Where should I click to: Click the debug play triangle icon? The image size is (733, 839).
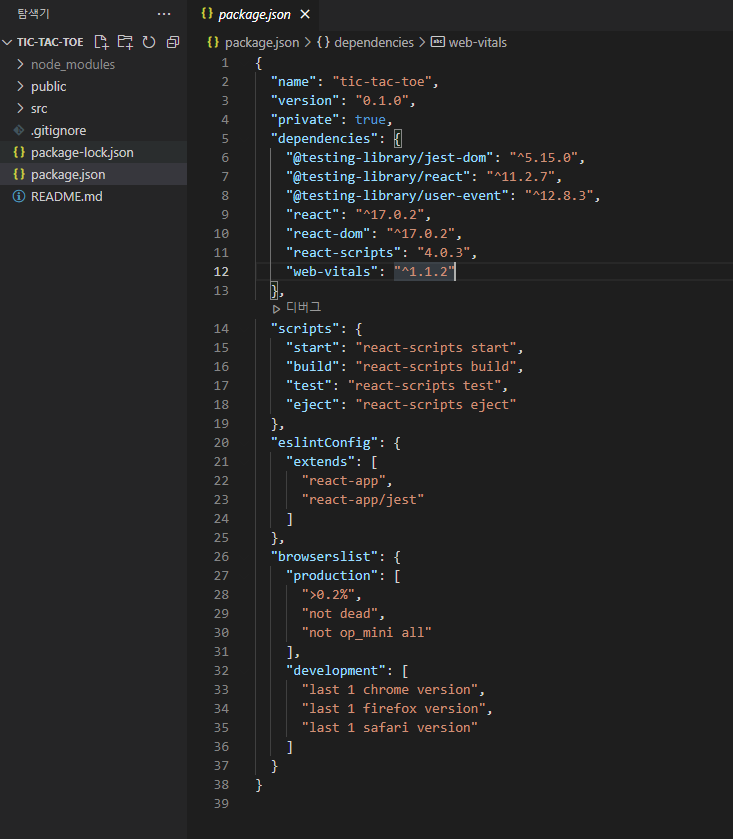click(x=276, y=309)
